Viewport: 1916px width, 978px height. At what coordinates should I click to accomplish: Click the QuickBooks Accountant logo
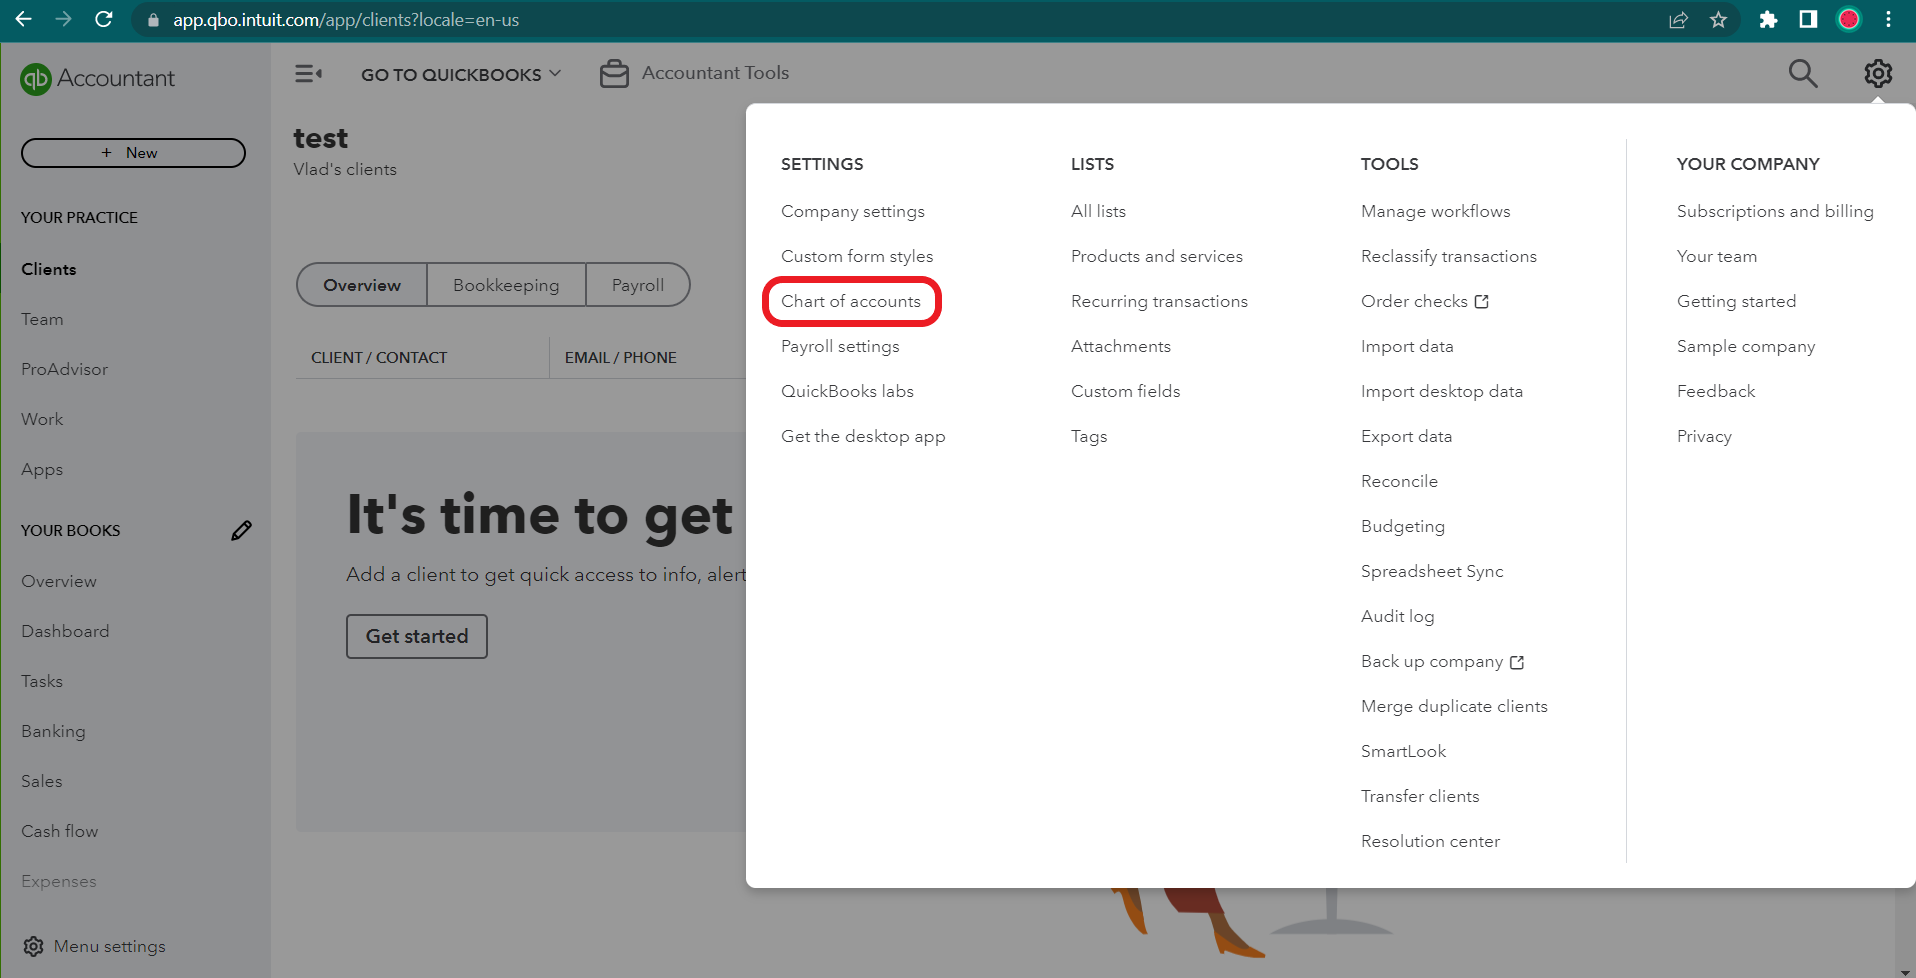tap(97, 78)
